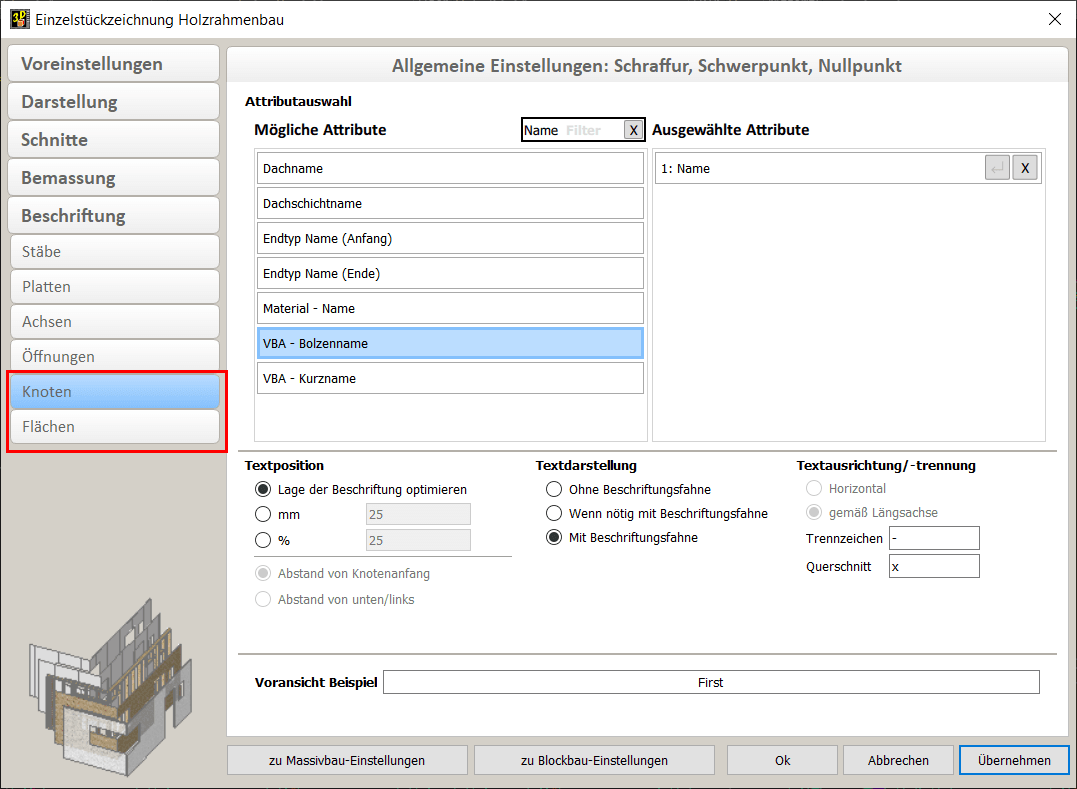Click the mm value field showing 25
The width and height of the screenshot is (1077, 789).
click(418, 514)
